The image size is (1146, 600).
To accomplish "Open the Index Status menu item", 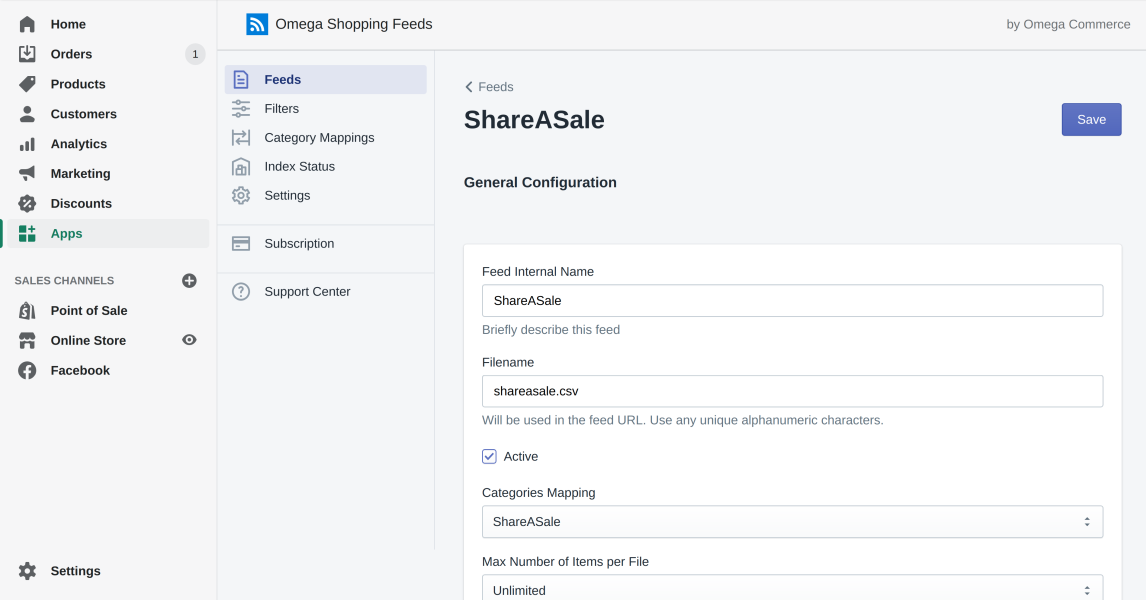I will click(x=325, y=167).
